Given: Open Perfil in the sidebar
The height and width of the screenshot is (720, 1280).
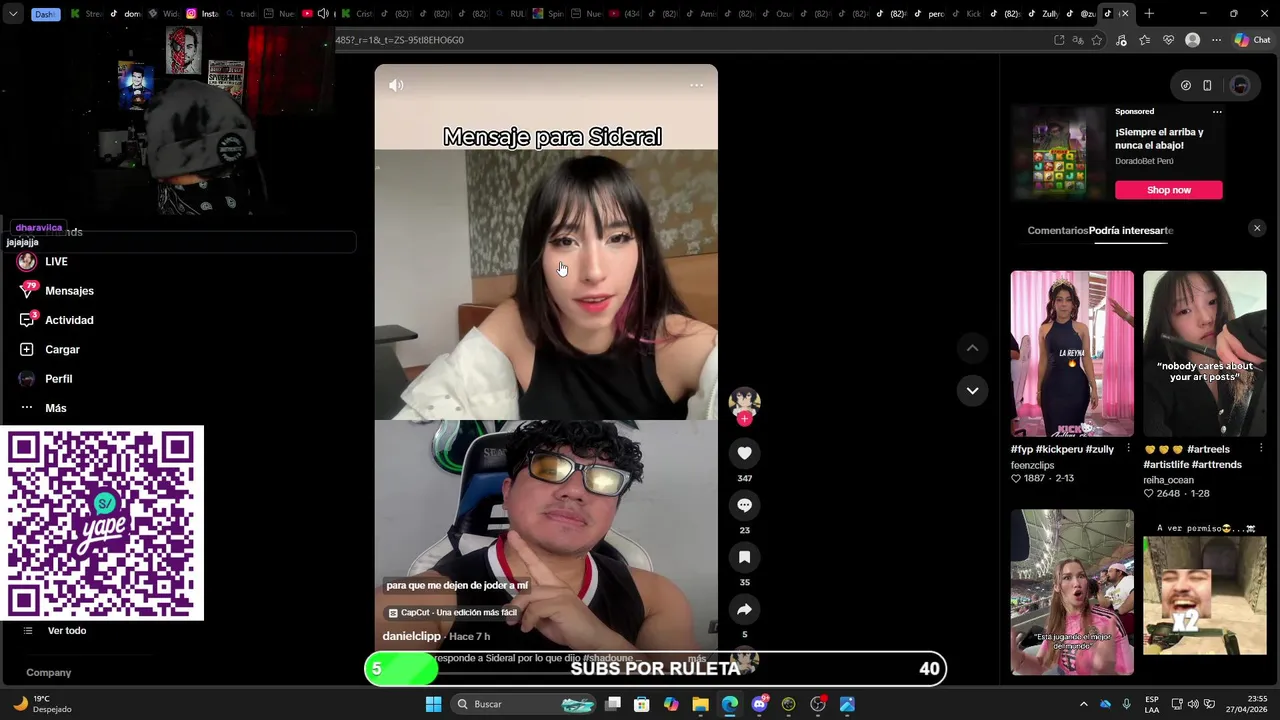Looking at the screenshot, I should point(58,379).
